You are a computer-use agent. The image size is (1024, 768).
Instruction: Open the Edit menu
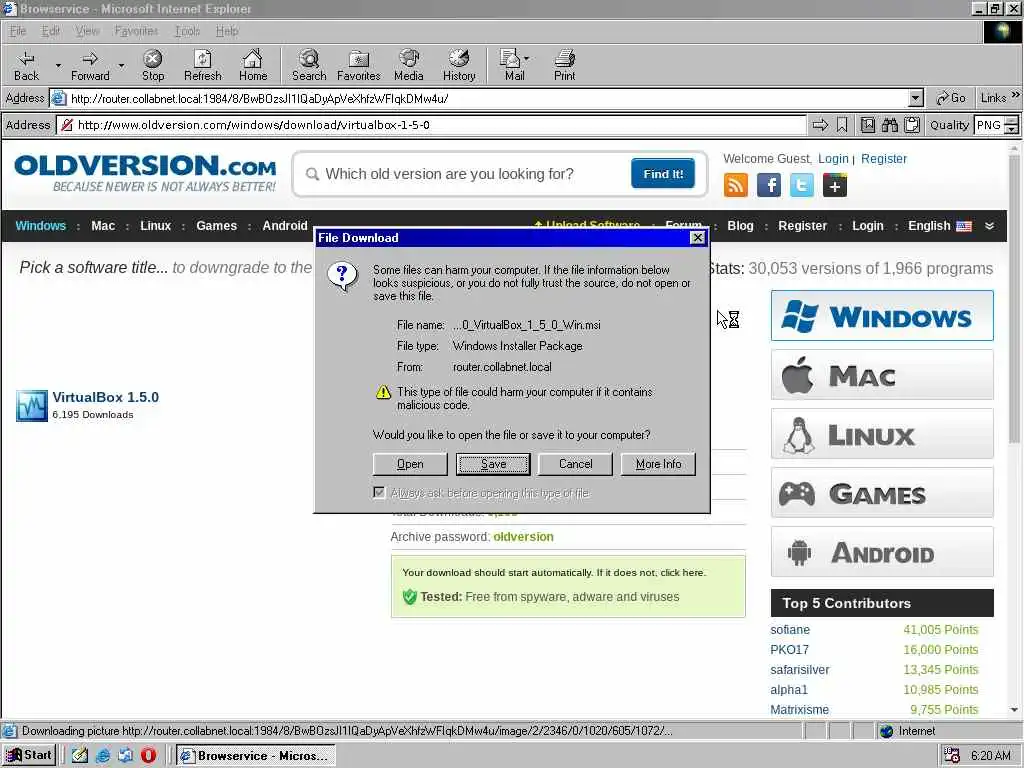click(50, 31)
